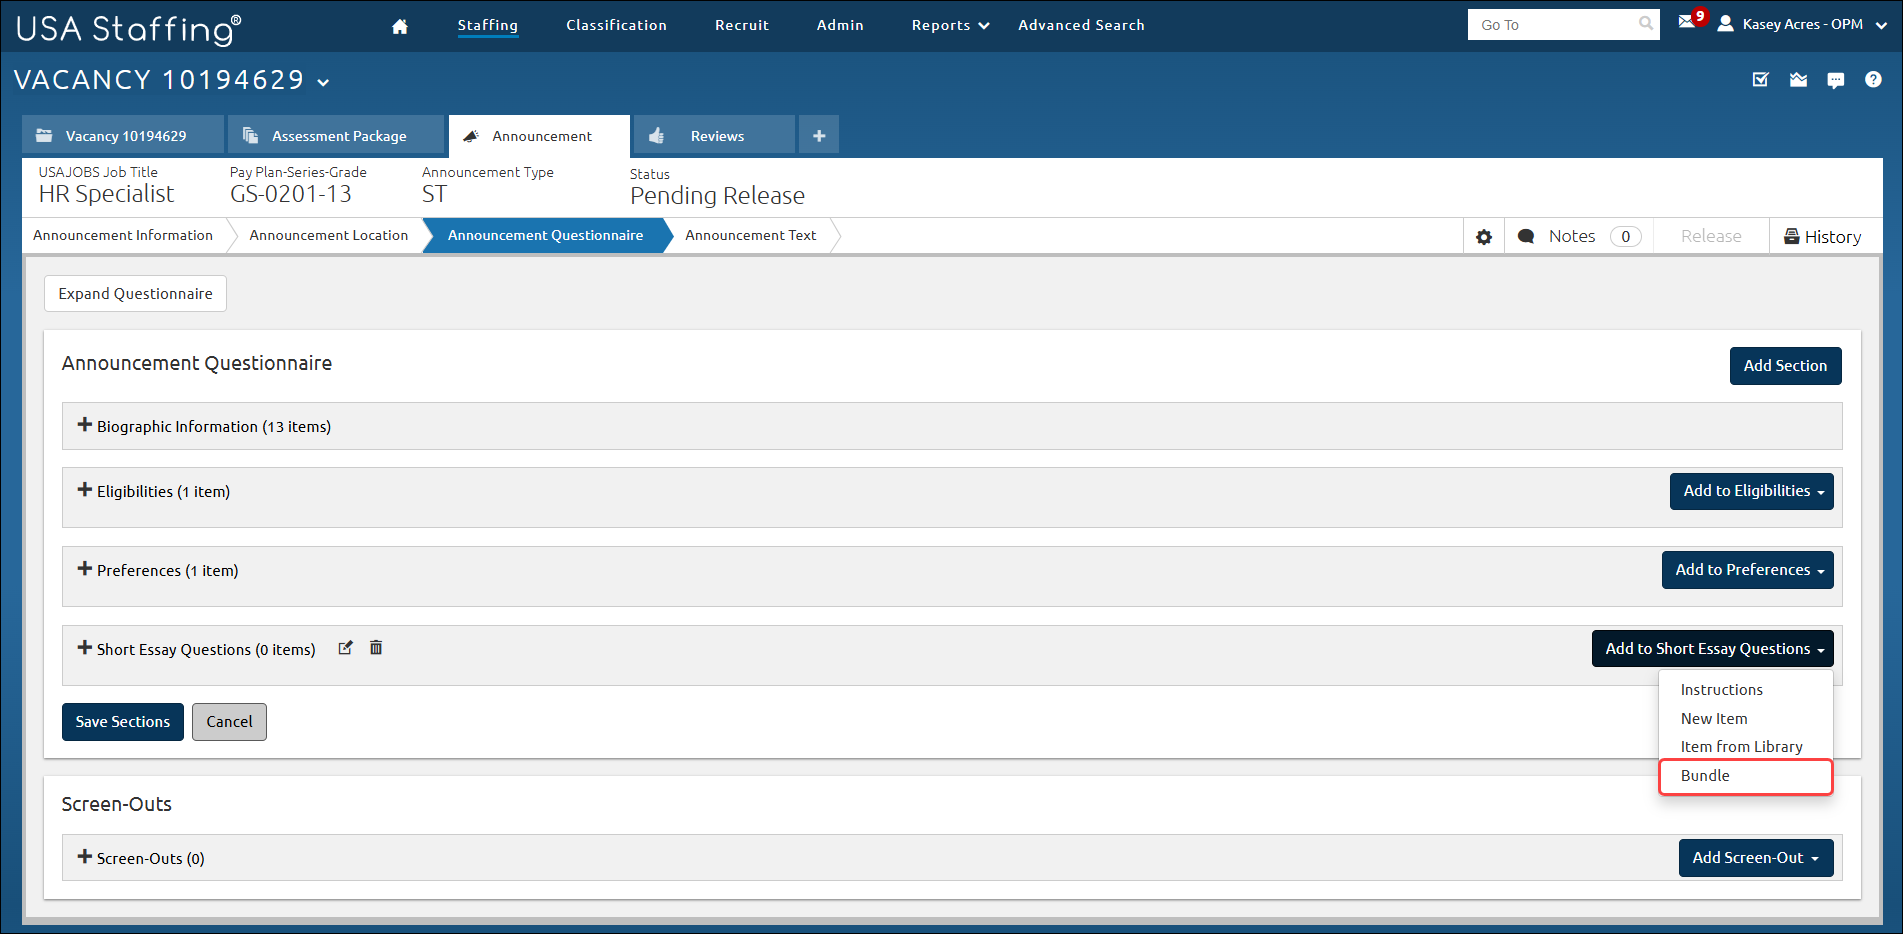Select Instructions from the dropdown menu
The image size is (1903, 934).
[1721, 690]
